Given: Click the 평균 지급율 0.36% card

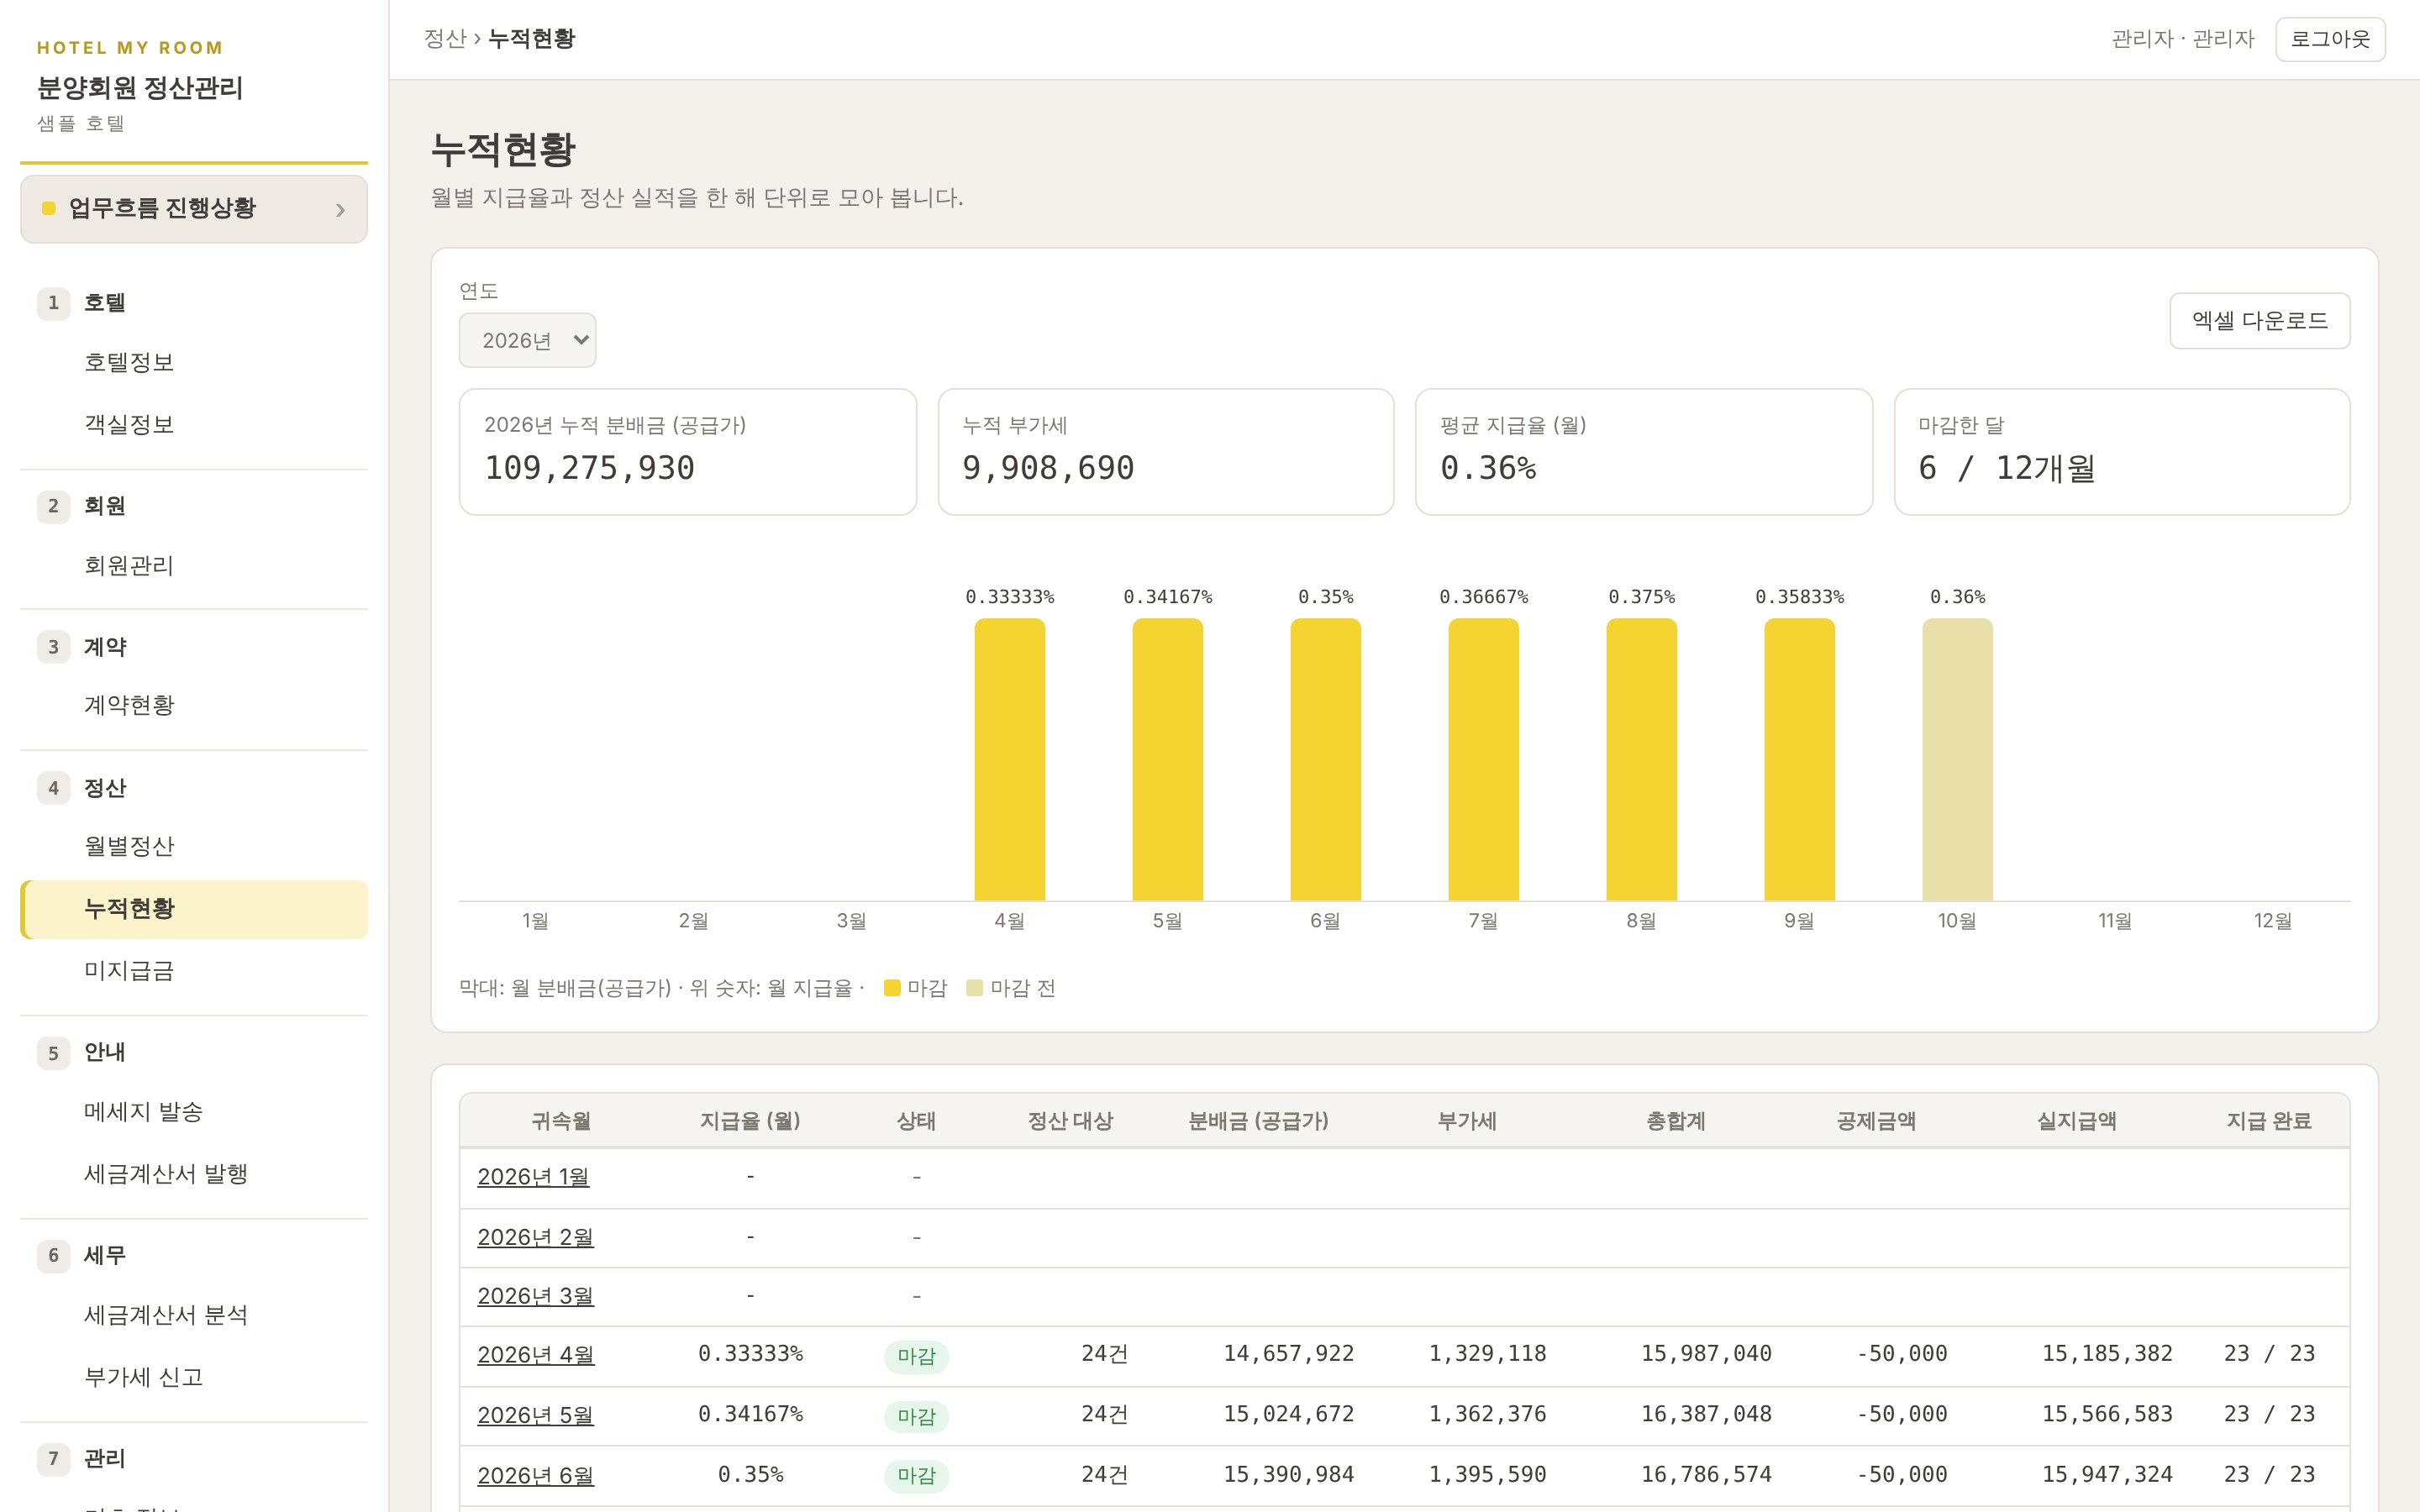Looking at the screenshot, I should (x=1643, y=452).
